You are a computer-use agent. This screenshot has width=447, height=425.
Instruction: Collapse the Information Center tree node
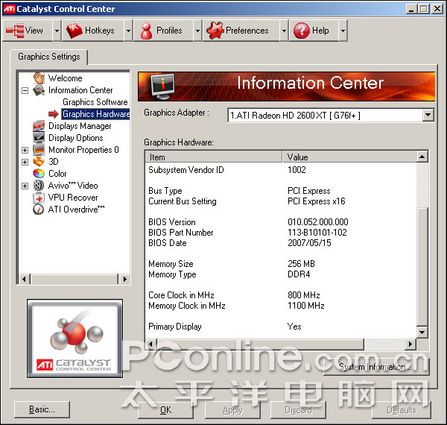(x=25, y=90)
